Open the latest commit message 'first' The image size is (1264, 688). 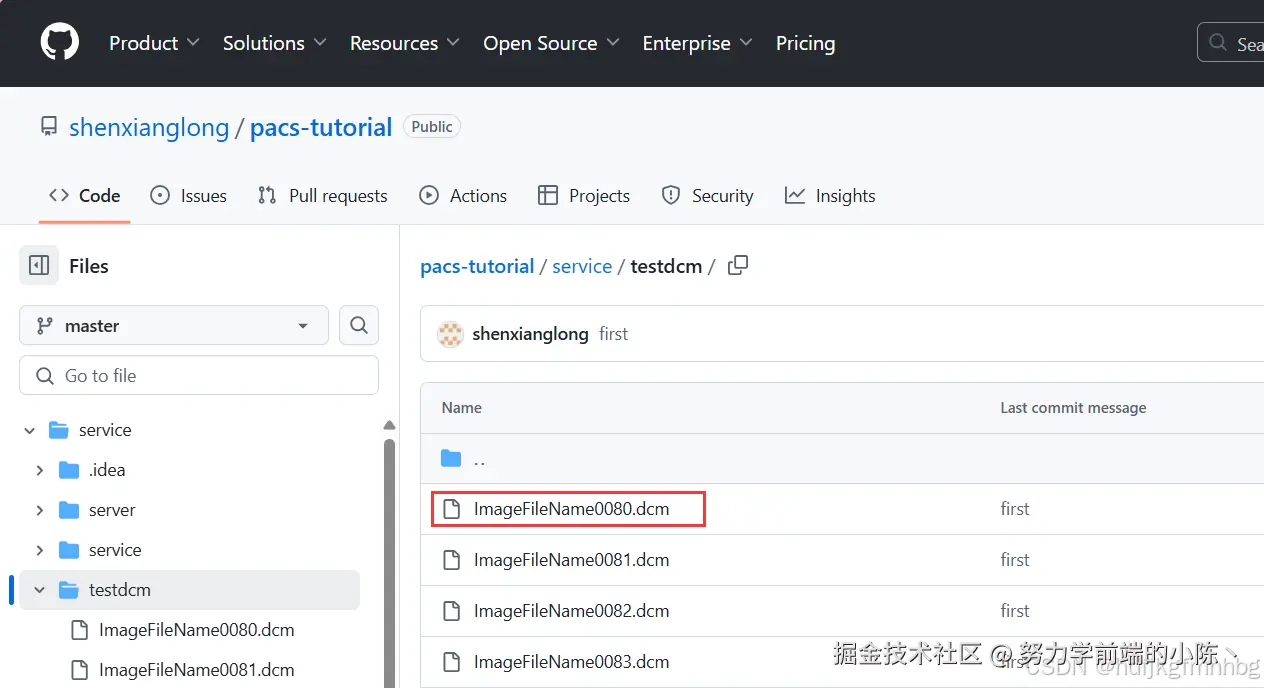click(613, 334)
